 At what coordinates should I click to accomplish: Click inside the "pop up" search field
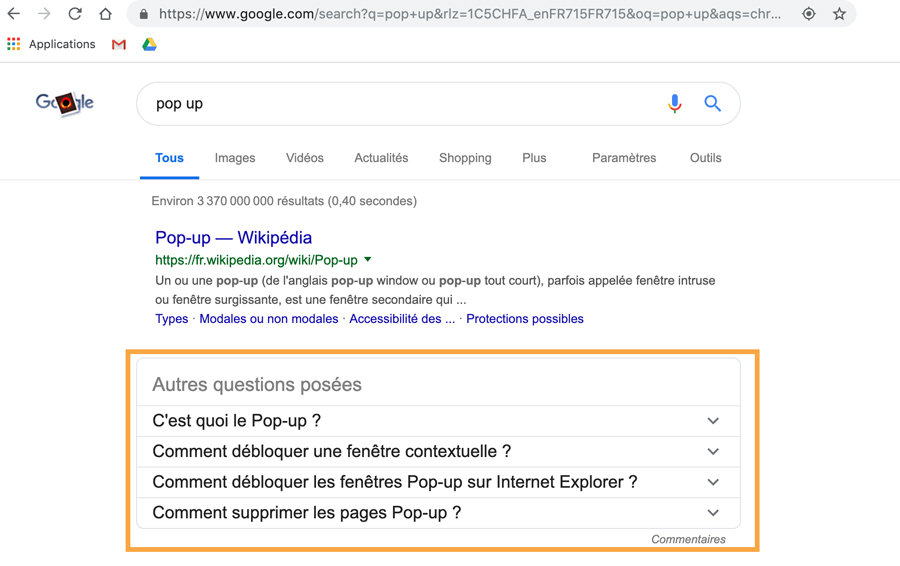pyautogui.click(x=402, y=103)
